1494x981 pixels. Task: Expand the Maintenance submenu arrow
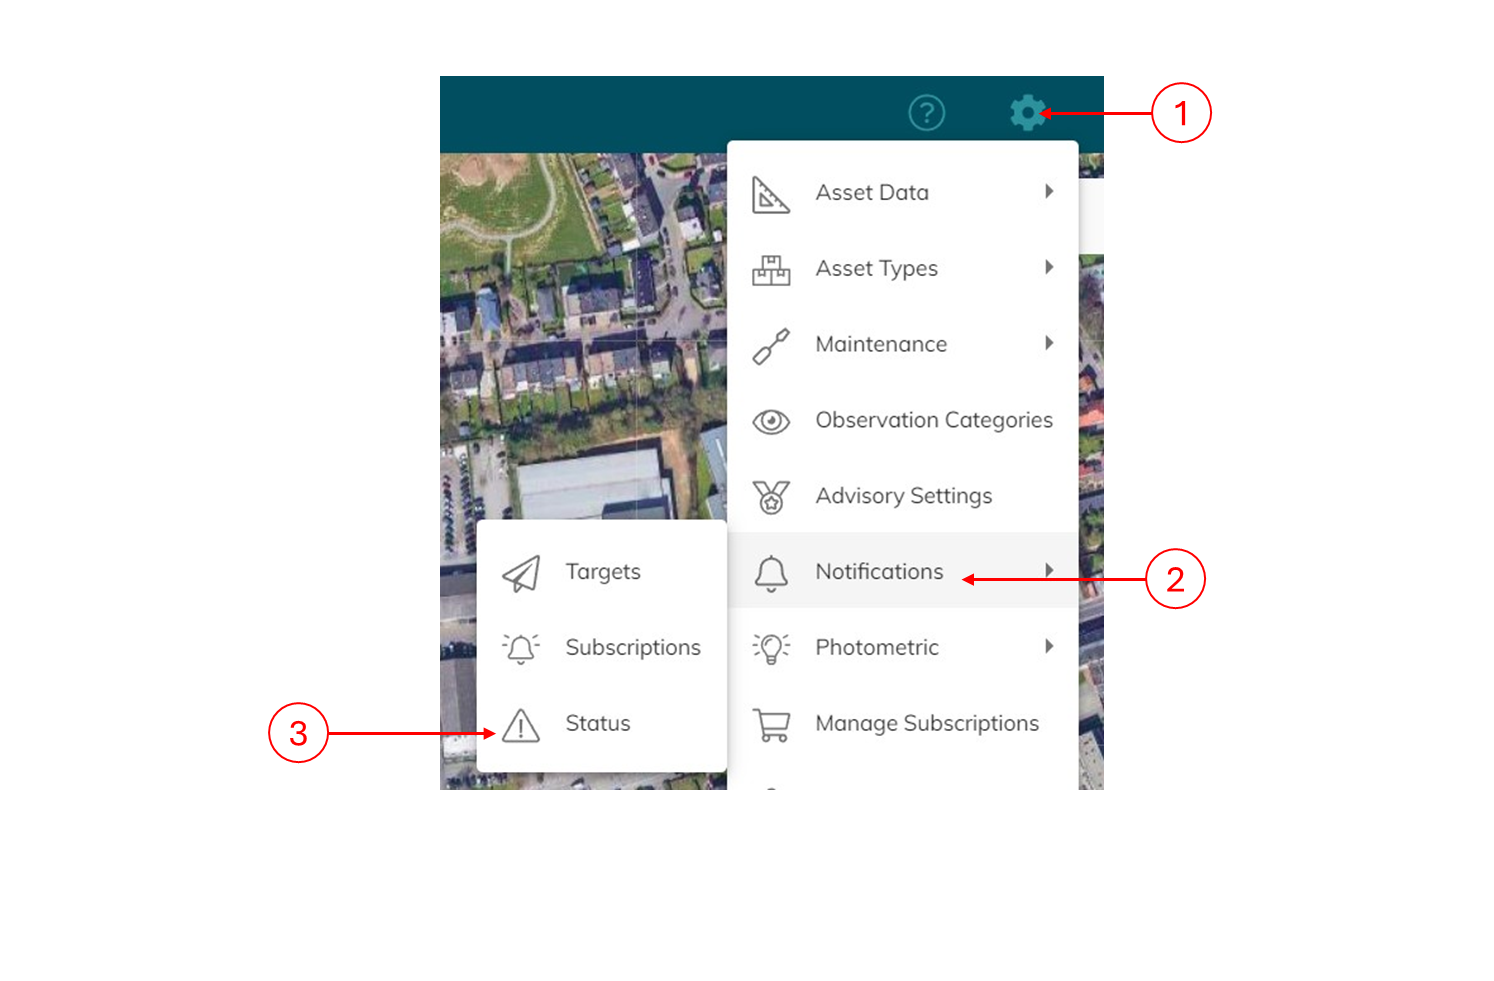1049,343
